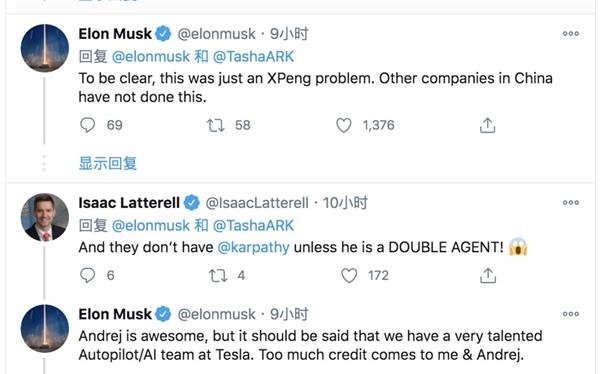Retweet the XPeng problem tweet
Viewport: 600px width, 374px height.
[x=215, y=125]
